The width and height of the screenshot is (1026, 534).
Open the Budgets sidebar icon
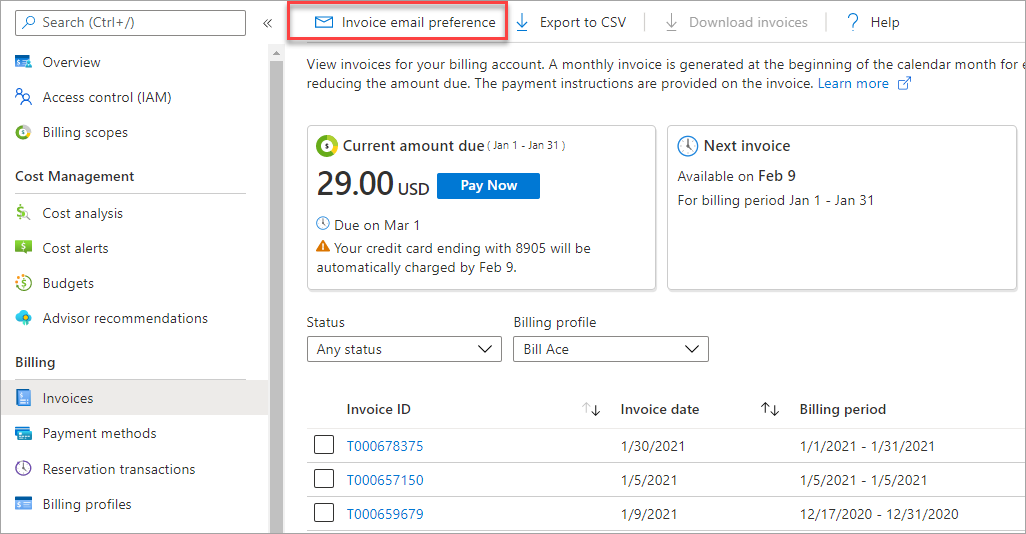(x=24, y=283)
